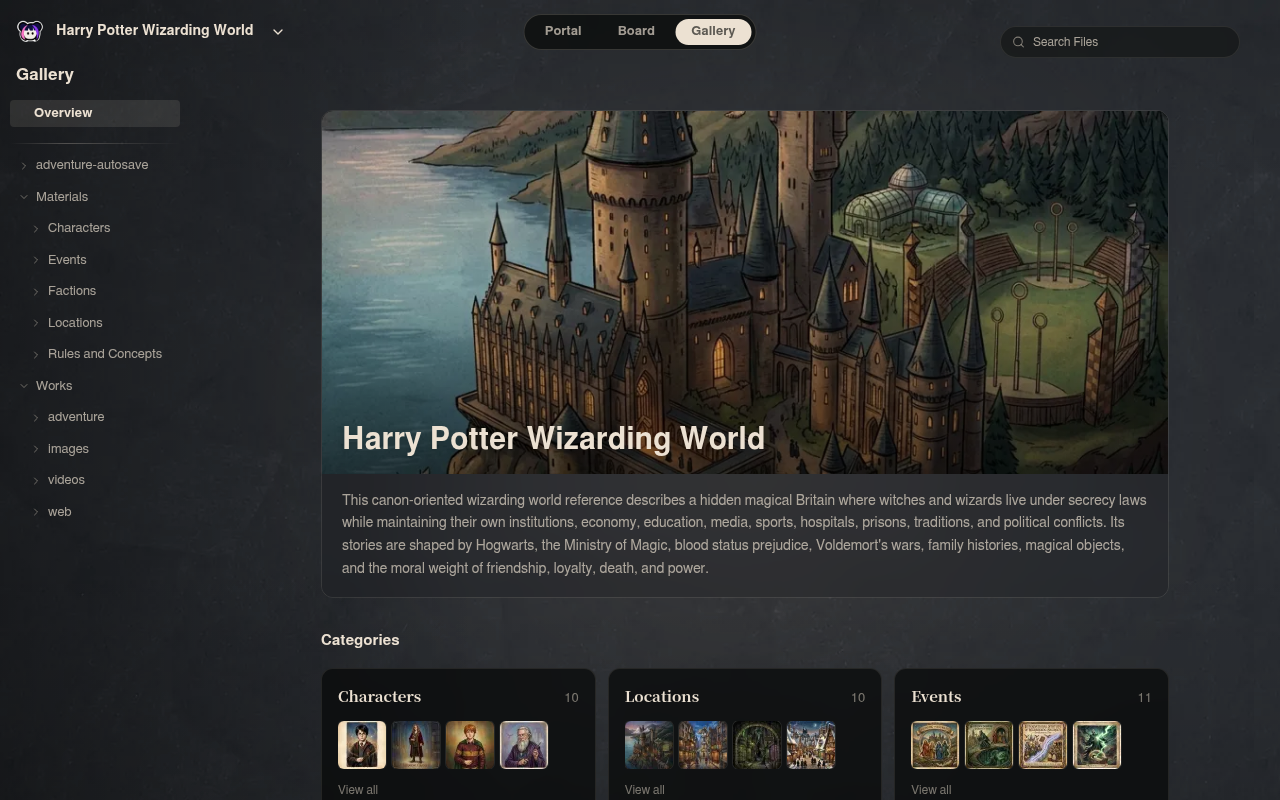Open fourth Events green thumbnail

(x=1097, y=745)
